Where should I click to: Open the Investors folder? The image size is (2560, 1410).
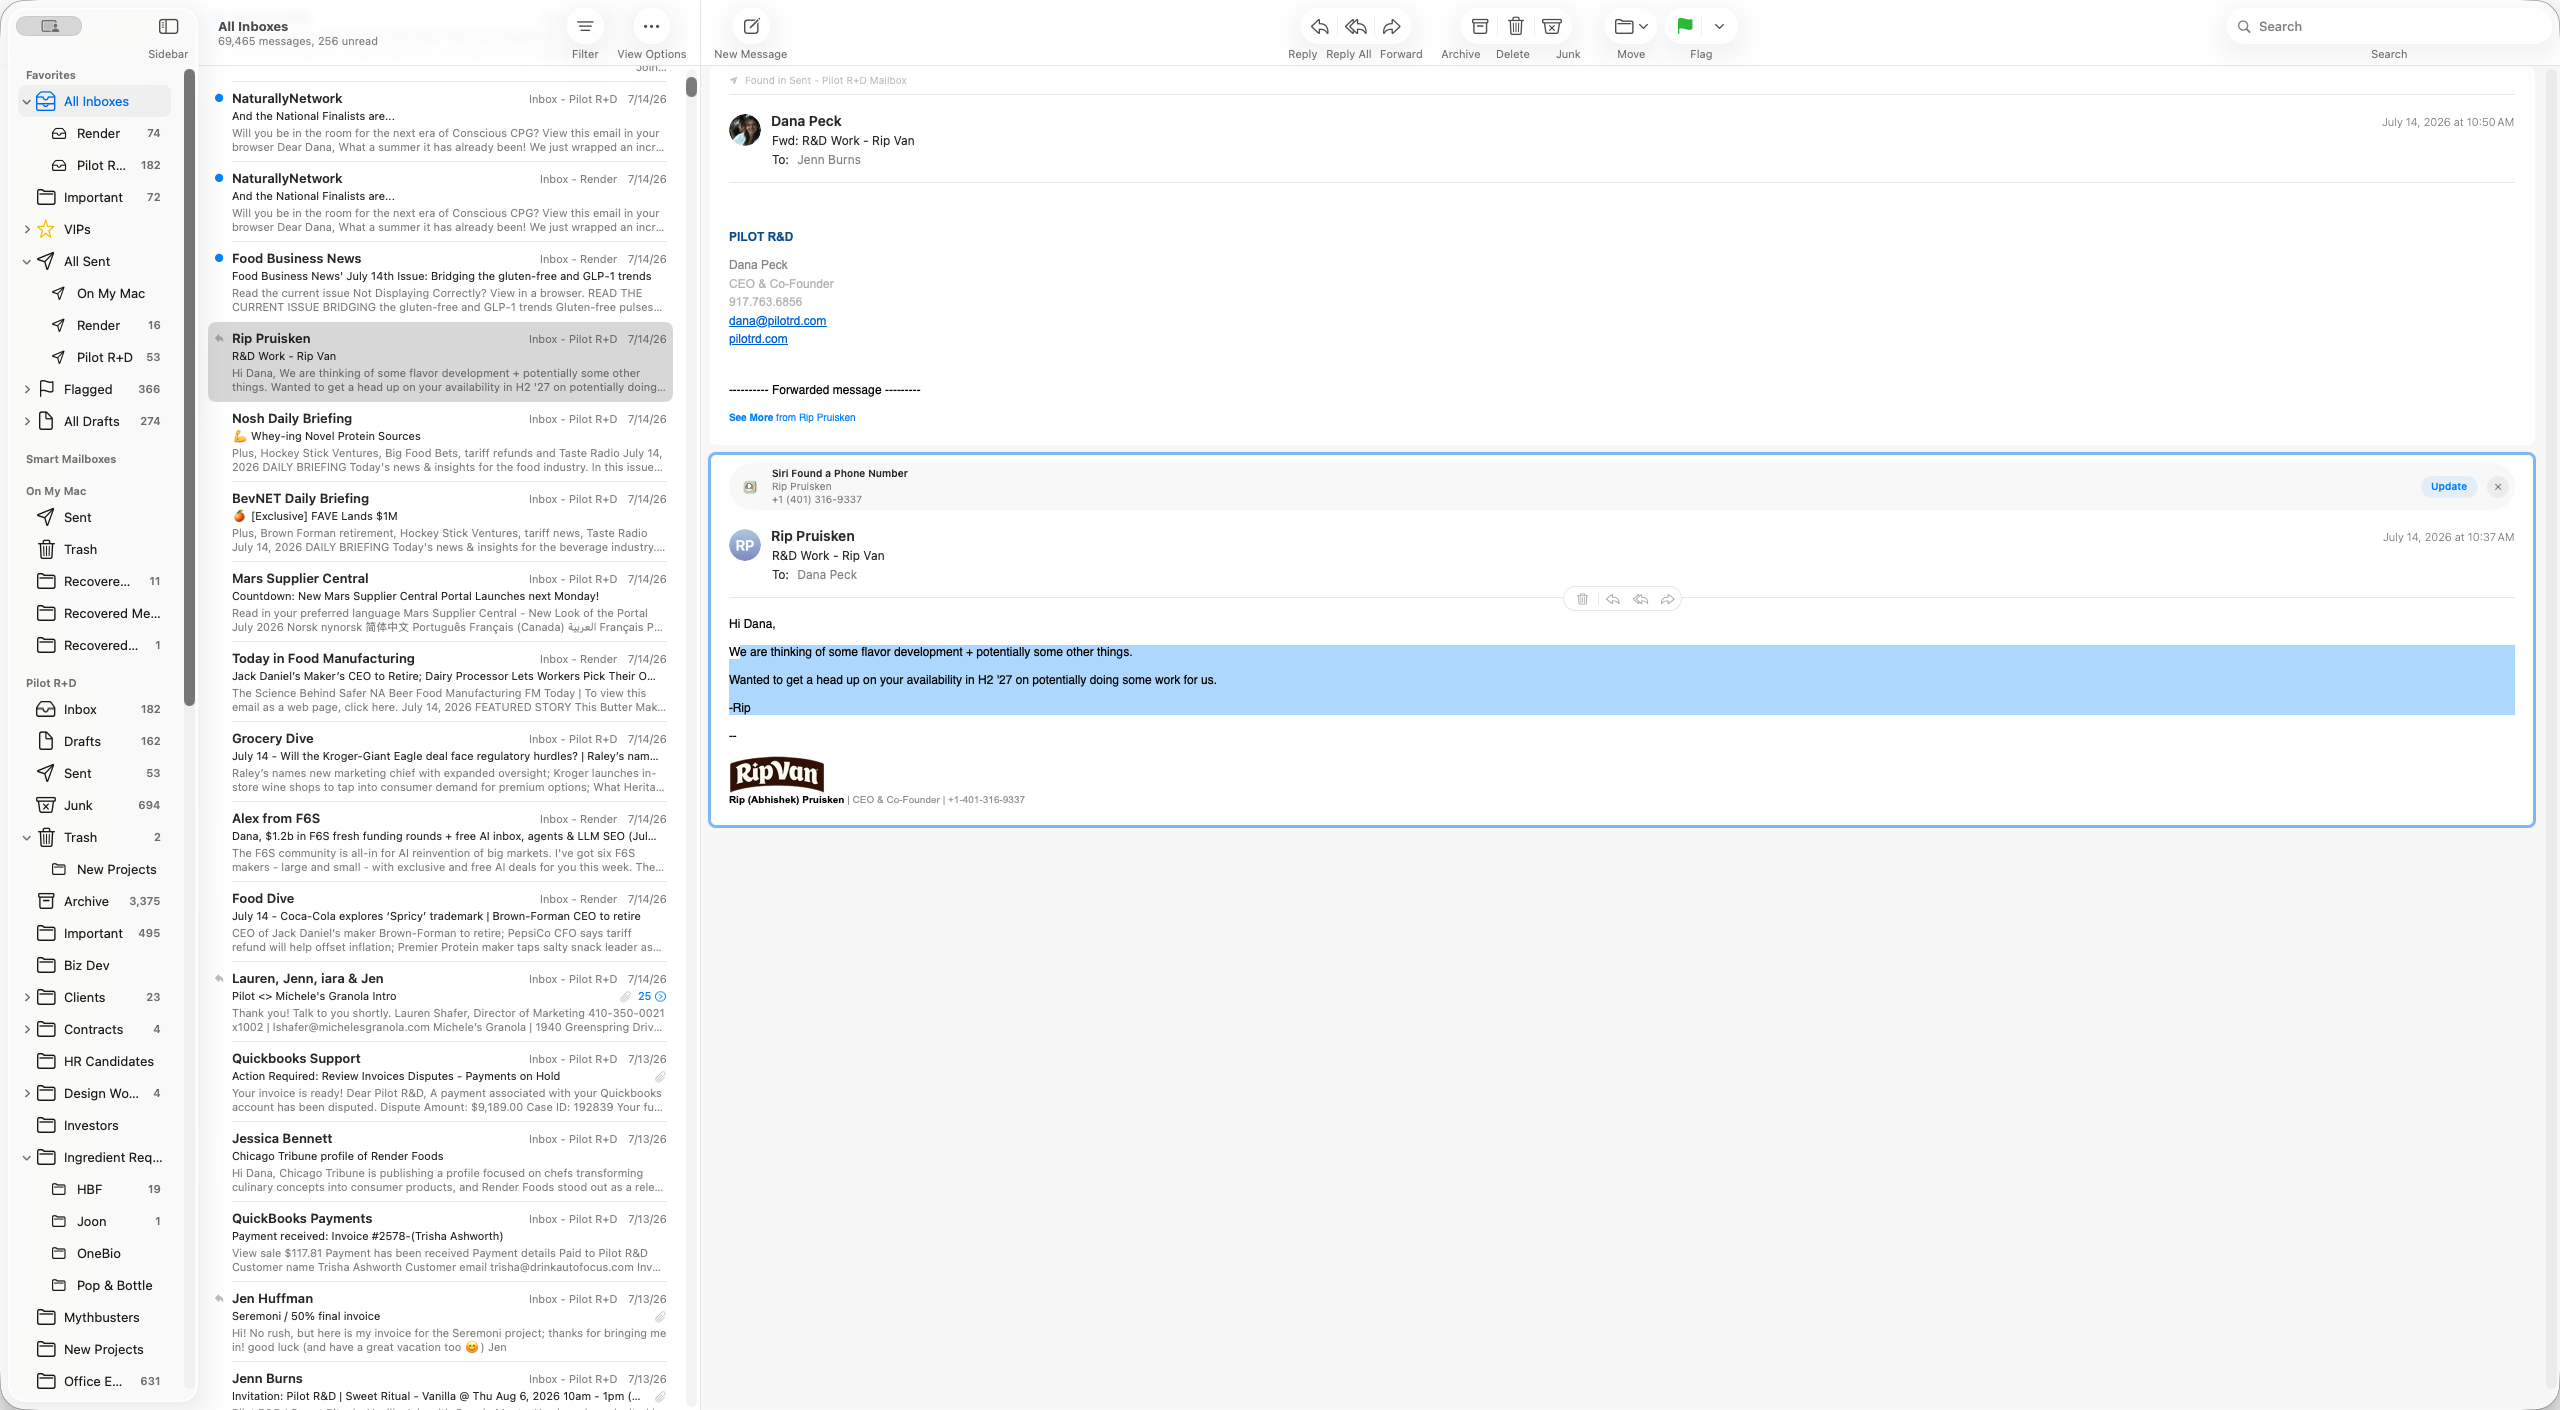pyautogui.click(x=96, y=1126)
